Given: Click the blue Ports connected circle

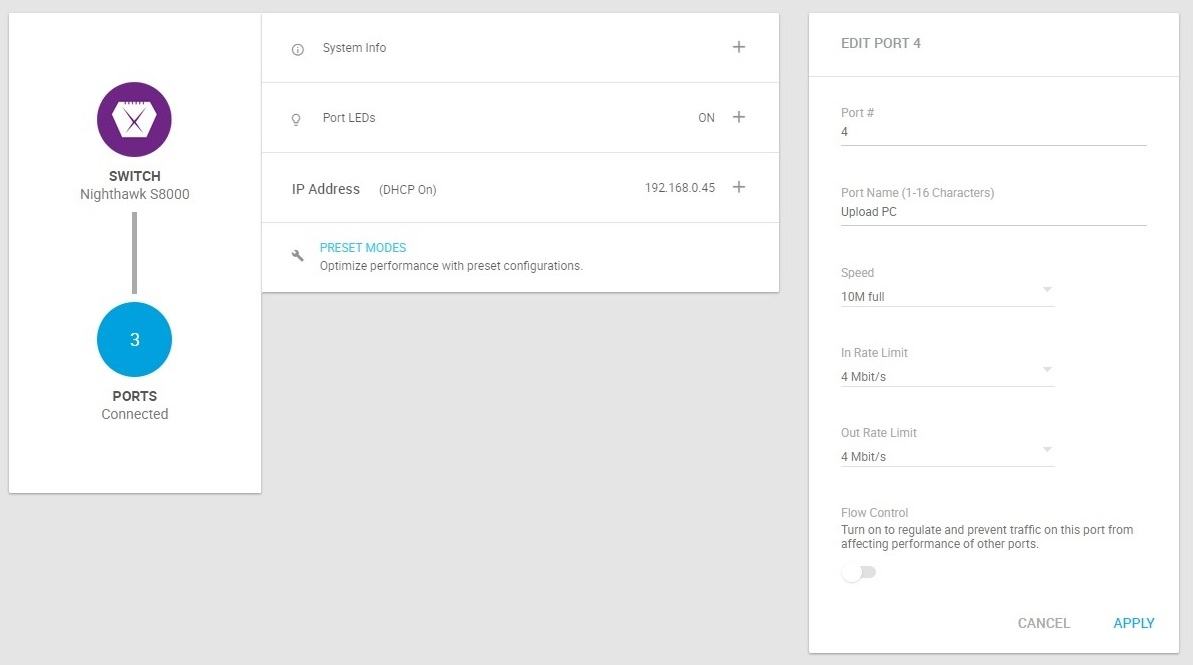Looking at the screenshot, I should pyautogui.click(x=134, y=340).
